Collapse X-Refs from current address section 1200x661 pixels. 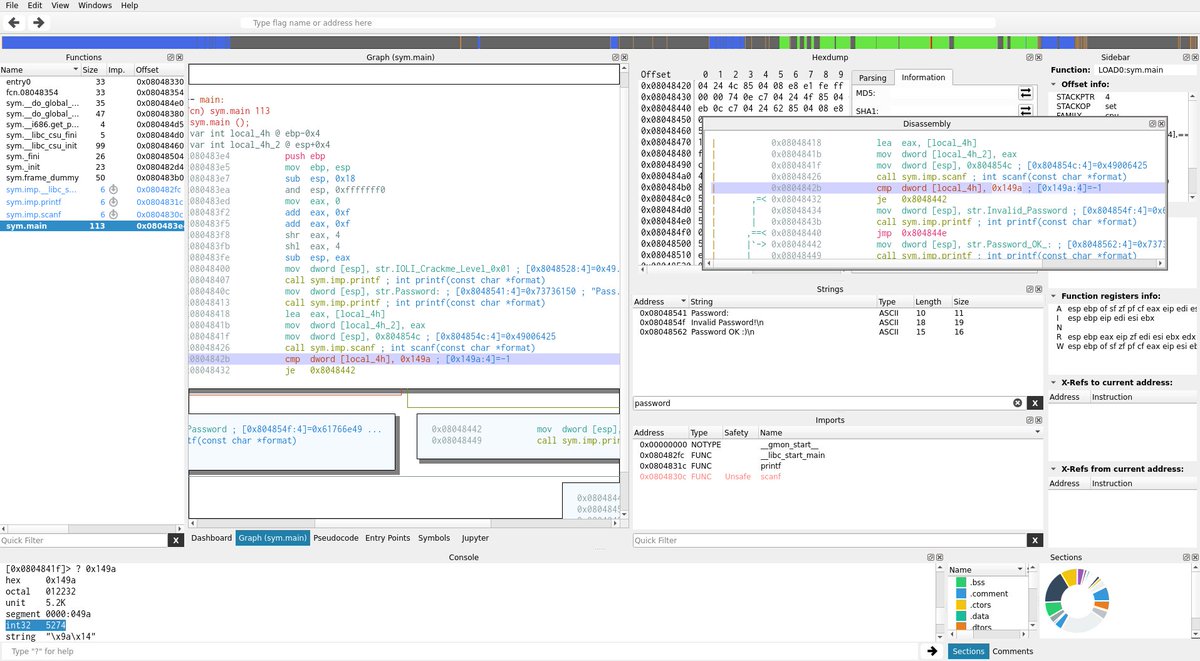point(1053,469)
